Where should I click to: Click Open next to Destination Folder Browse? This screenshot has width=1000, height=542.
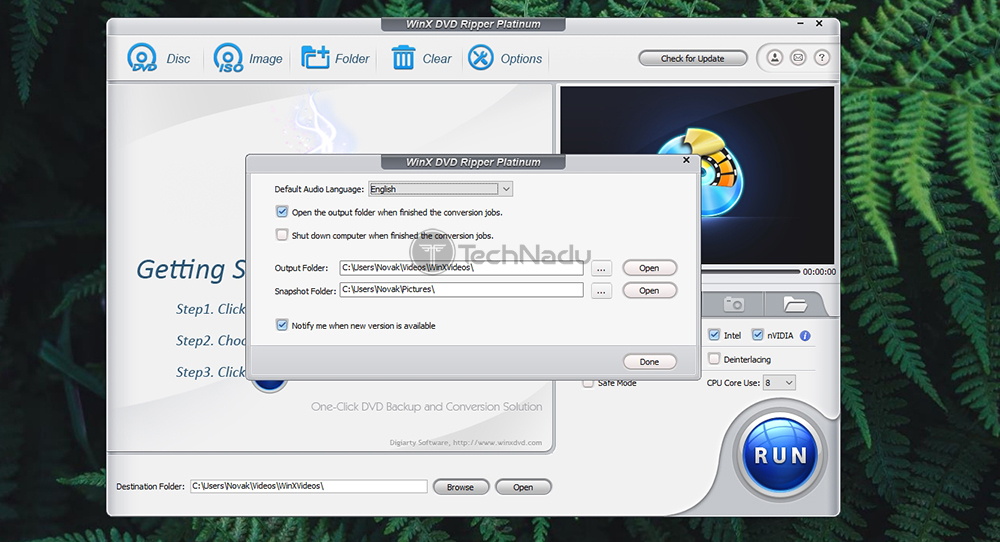[523, 487]
